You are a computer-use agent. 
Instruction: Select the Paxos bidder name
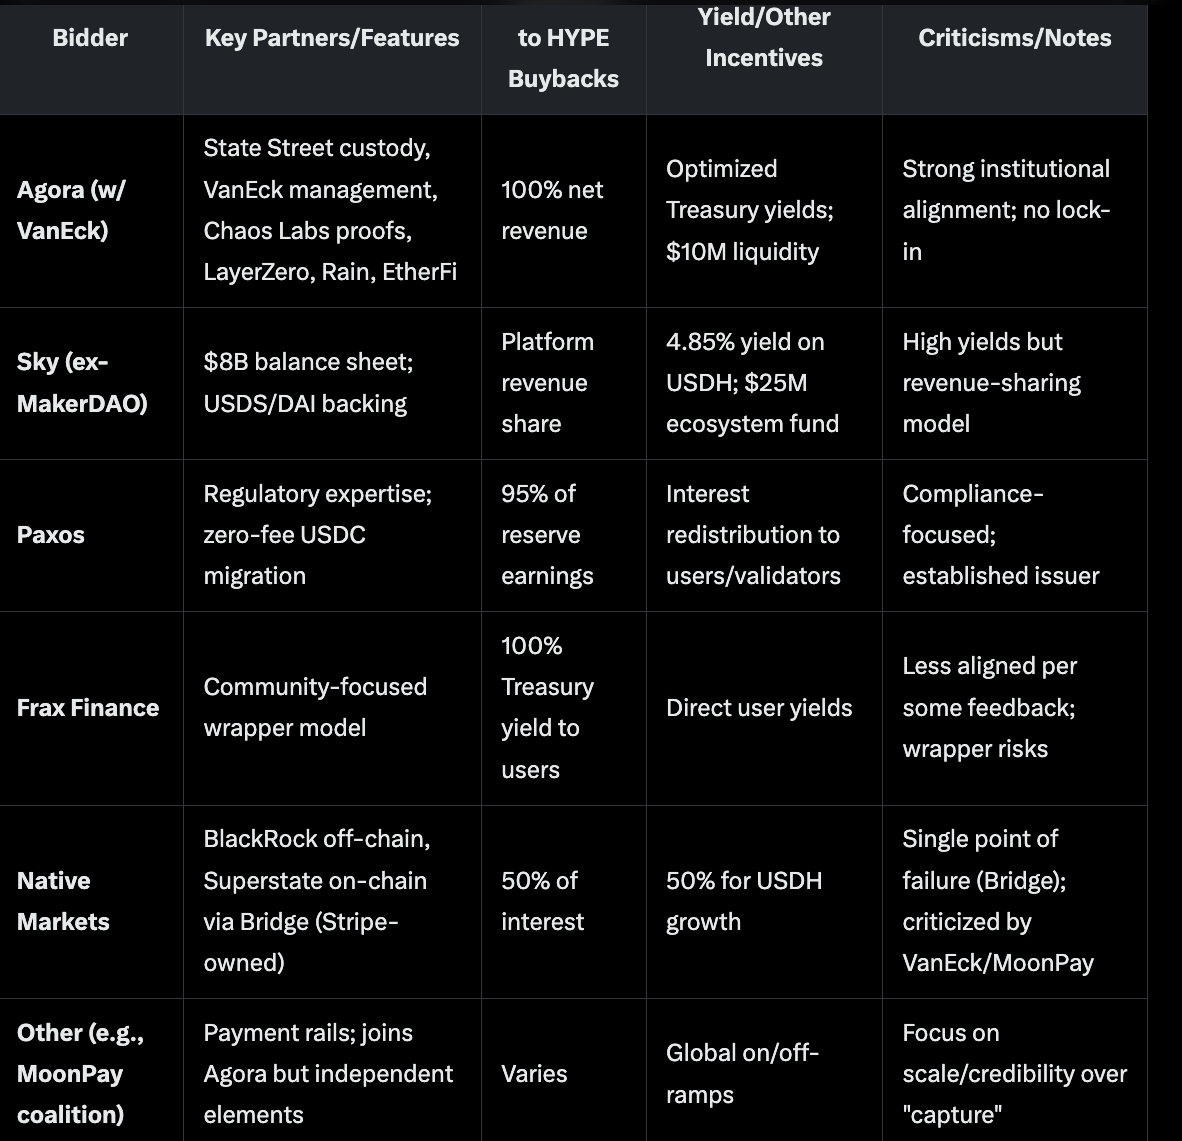pos(51,535)
